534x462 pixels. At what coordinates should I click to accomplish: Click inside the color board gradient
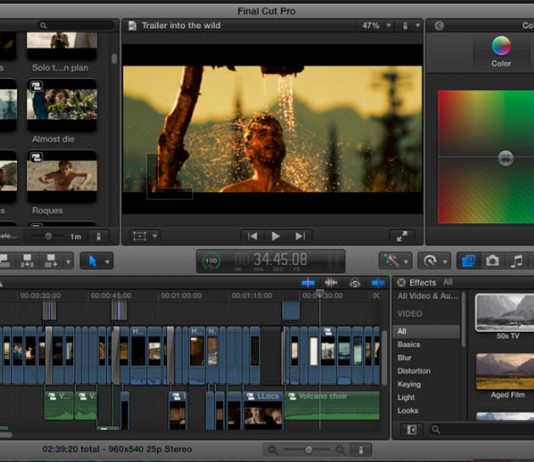486,157
